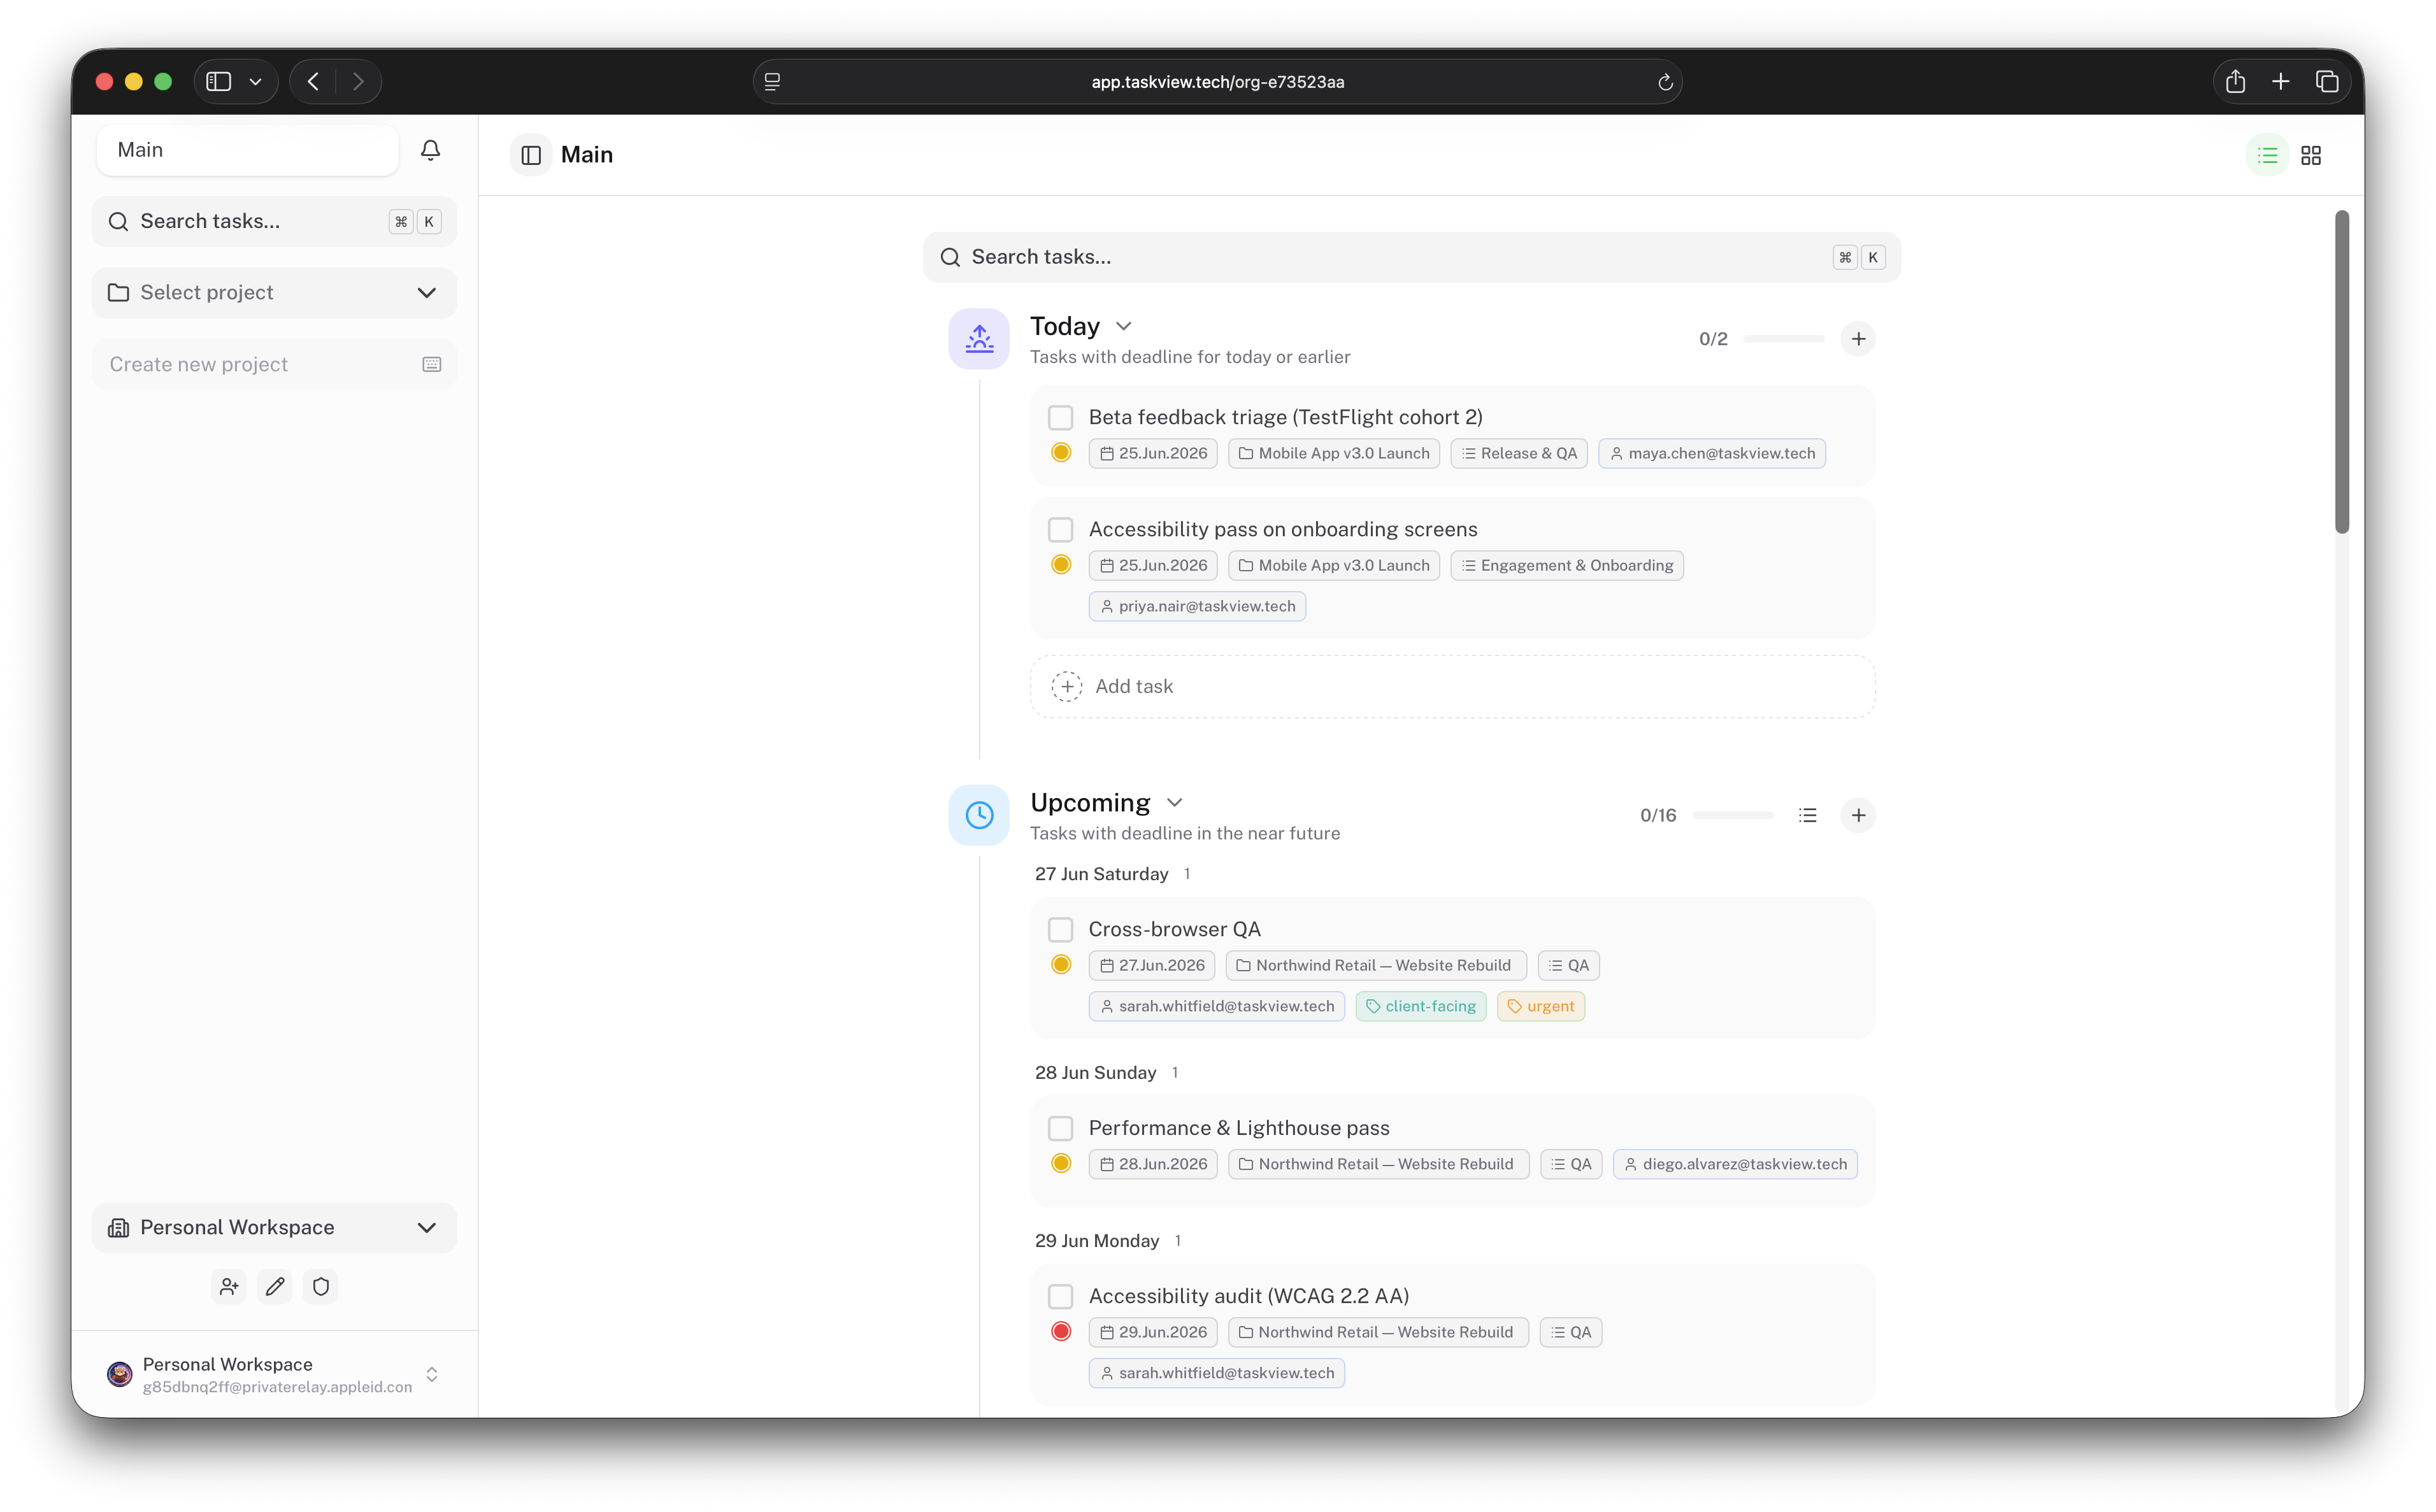Click the page vertical scrollbar
2436x1512 pixels.
pos(2341,372)
